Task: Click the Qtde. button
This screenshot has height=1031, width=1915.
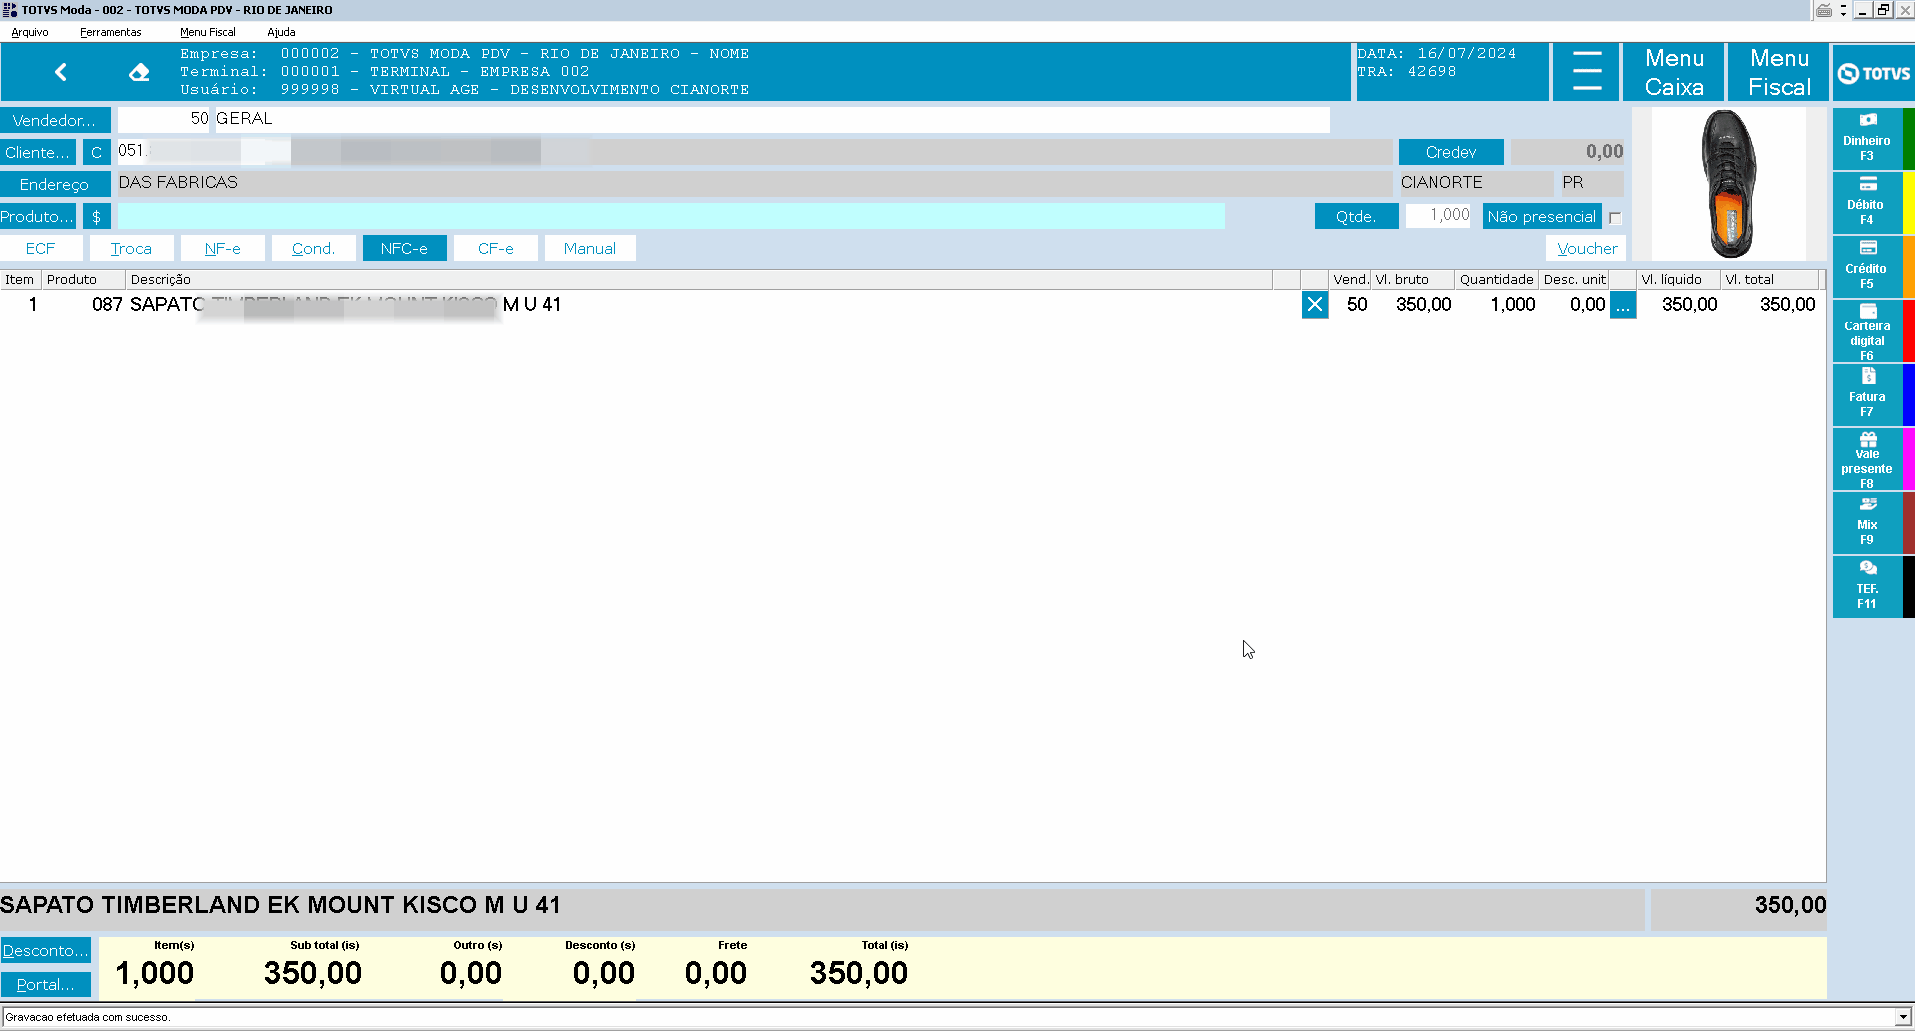Action: 1356,216
